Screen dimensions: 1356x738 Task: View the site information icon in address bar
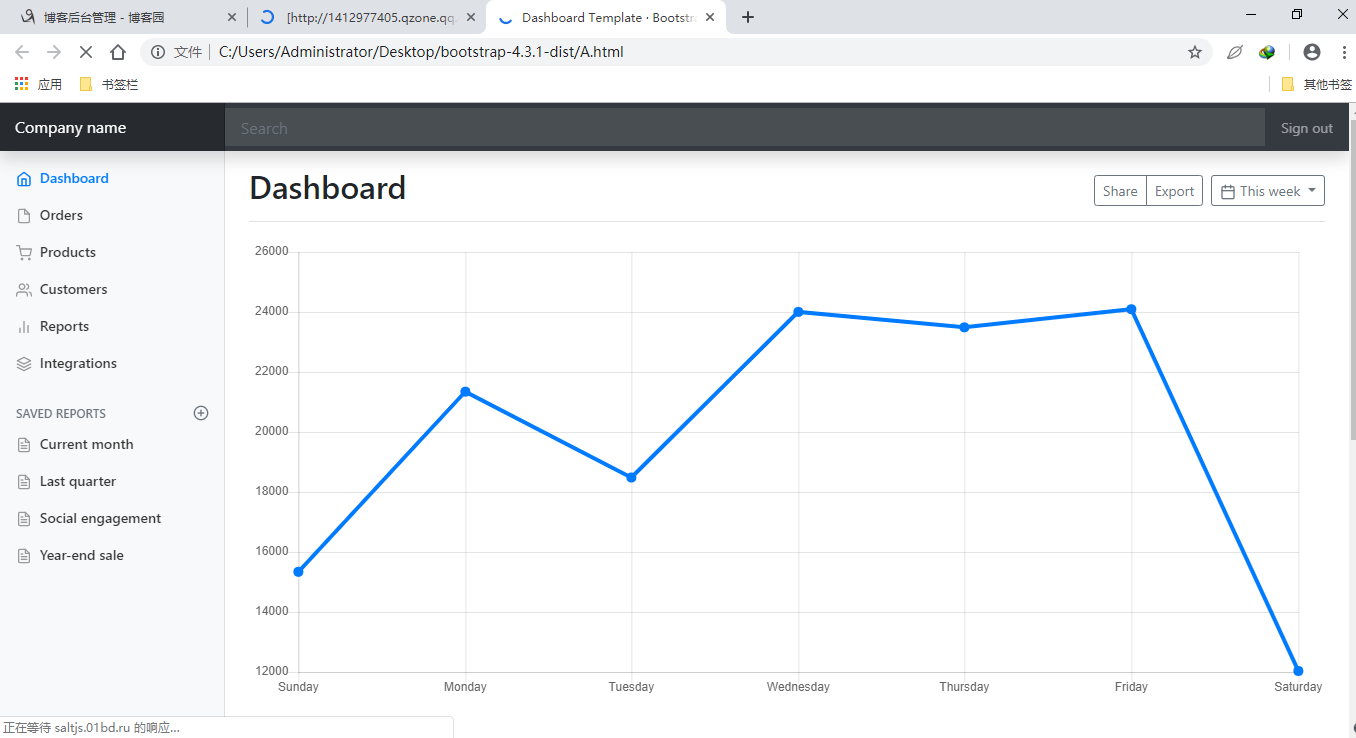158,52
